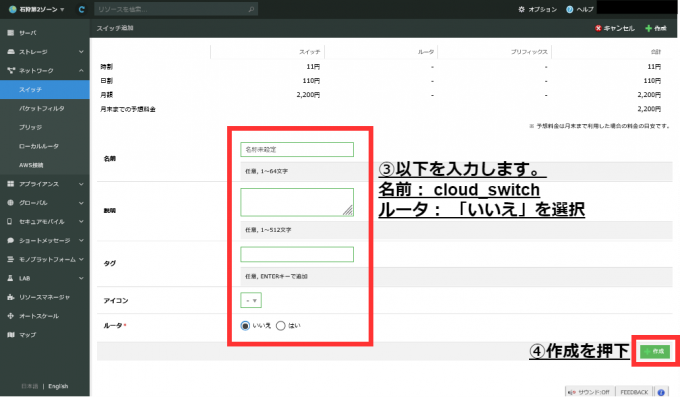Expand the LAB menu chevron

pos(81,278)
